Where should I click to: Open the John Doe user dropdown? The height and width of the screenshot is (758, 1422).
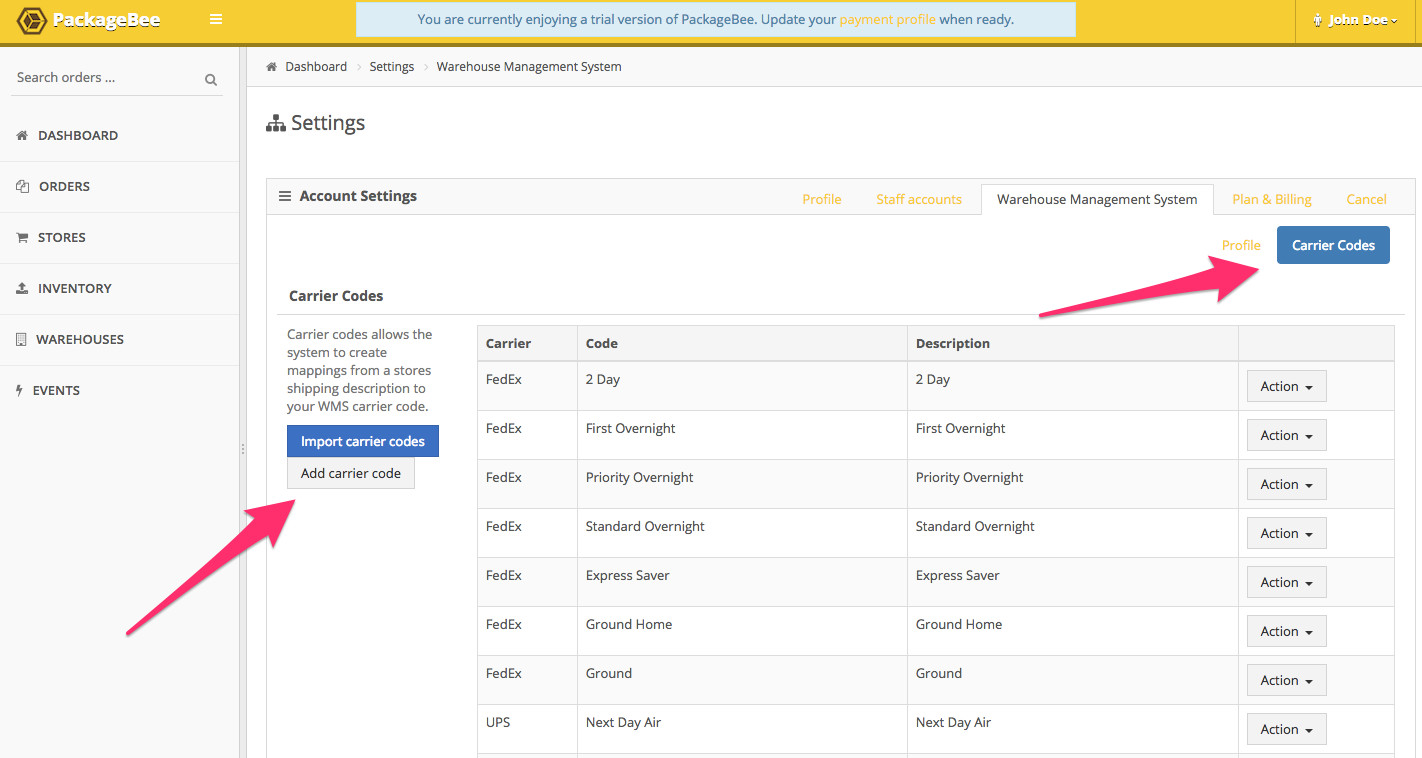pos(1358,20)
